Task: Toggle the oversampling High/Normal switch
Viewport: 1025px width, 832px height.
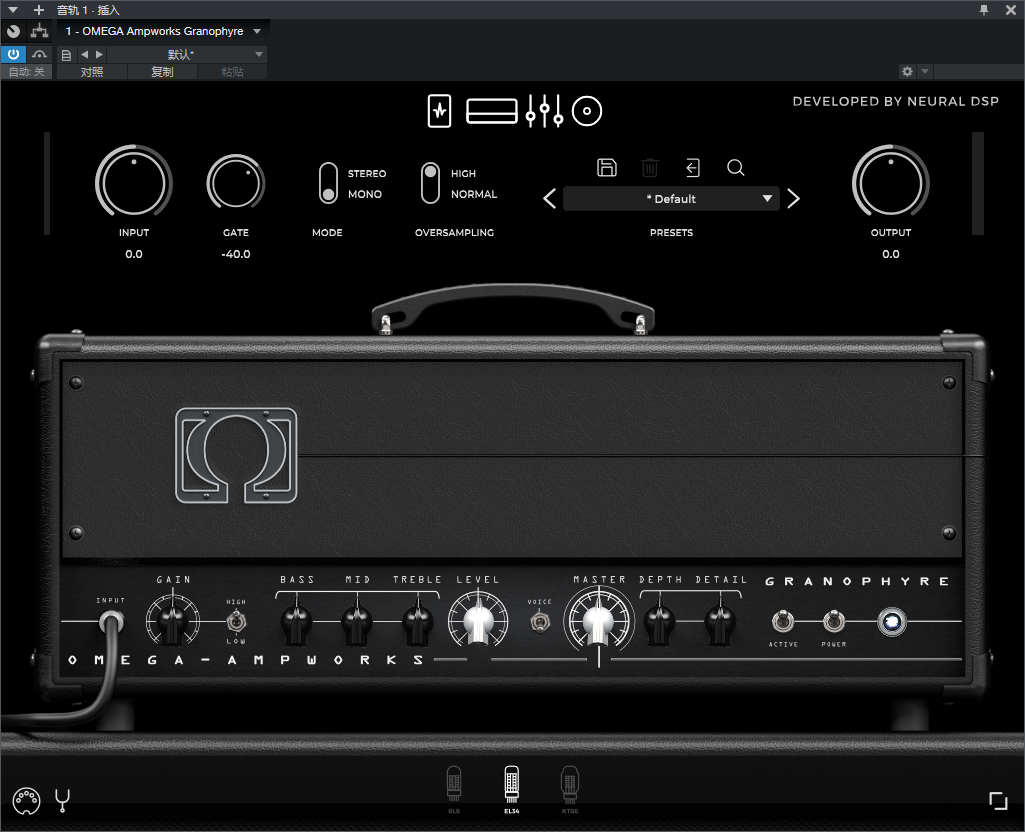Action: click(430, 183)
